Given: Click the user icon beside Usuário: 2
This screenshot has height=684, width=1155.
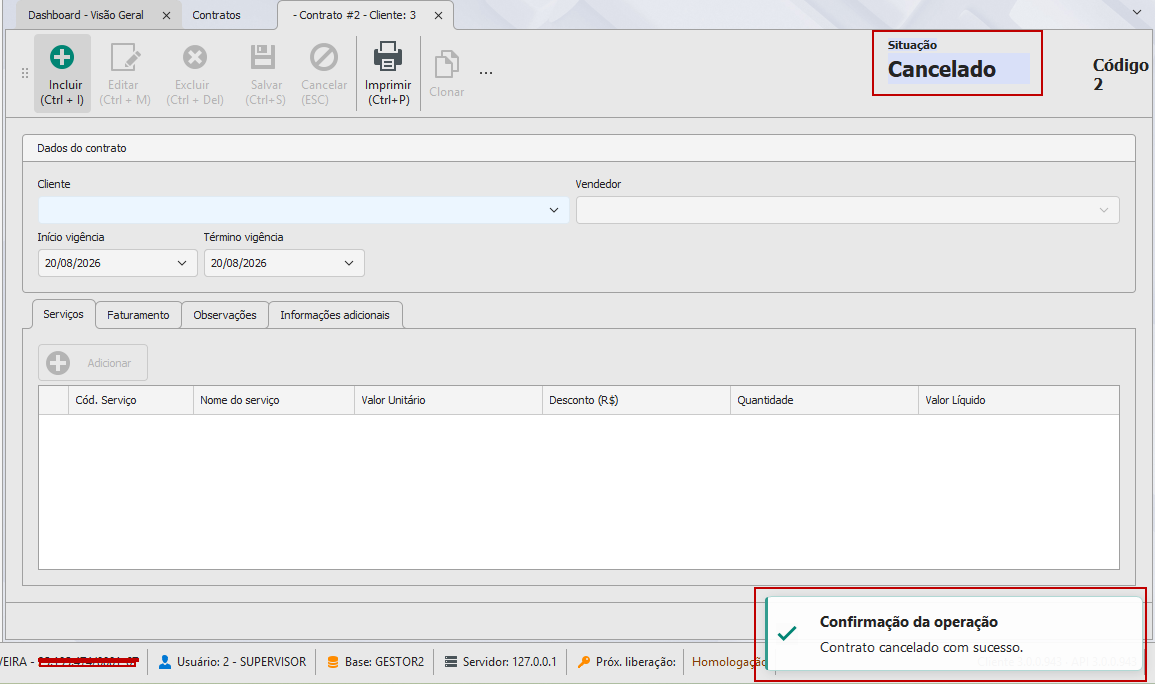Looking at the screenshot, I should tap(165, 662).
